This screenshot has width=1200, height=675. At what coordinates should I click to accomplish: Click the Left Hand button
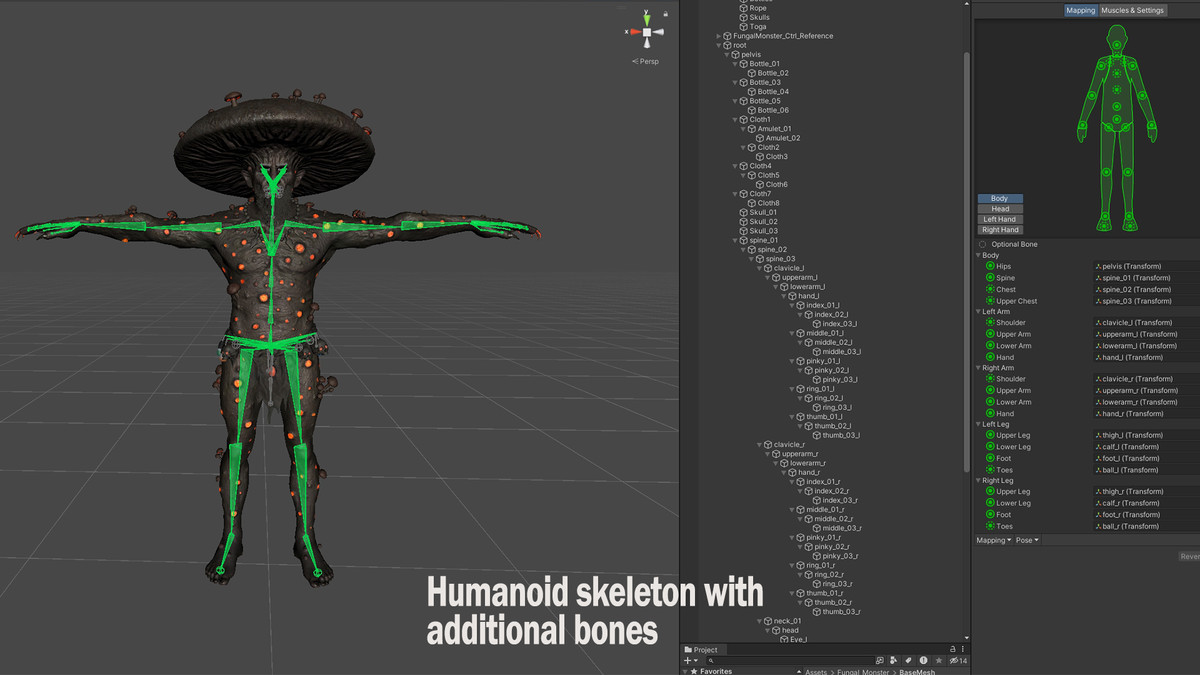click(1000, 219)
